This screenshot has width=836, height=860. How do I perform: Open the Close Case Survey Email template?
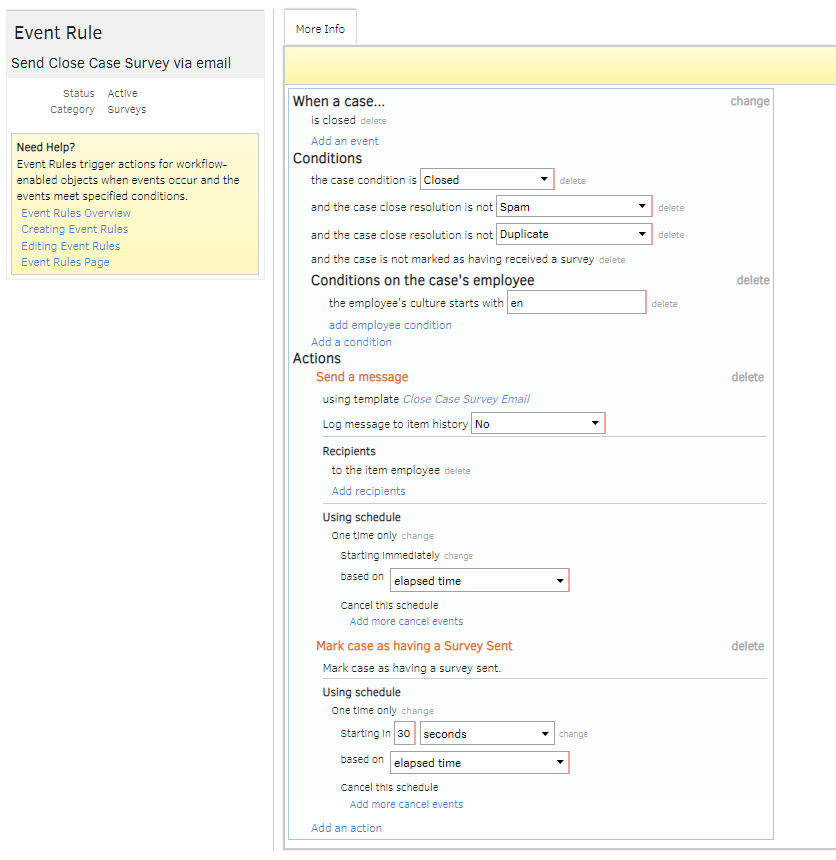[466, 399]
